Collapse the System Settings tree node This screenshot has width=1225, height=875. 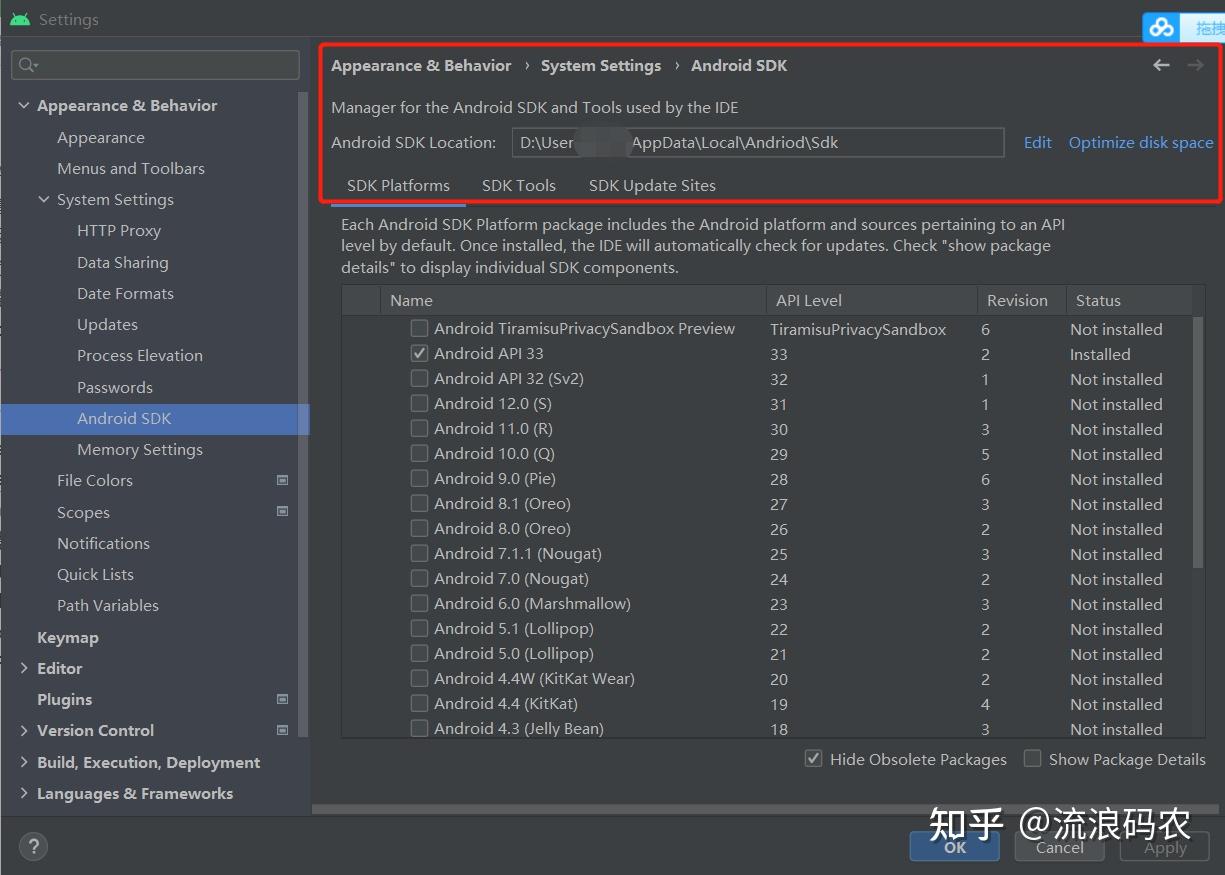(x=43, y=199)
